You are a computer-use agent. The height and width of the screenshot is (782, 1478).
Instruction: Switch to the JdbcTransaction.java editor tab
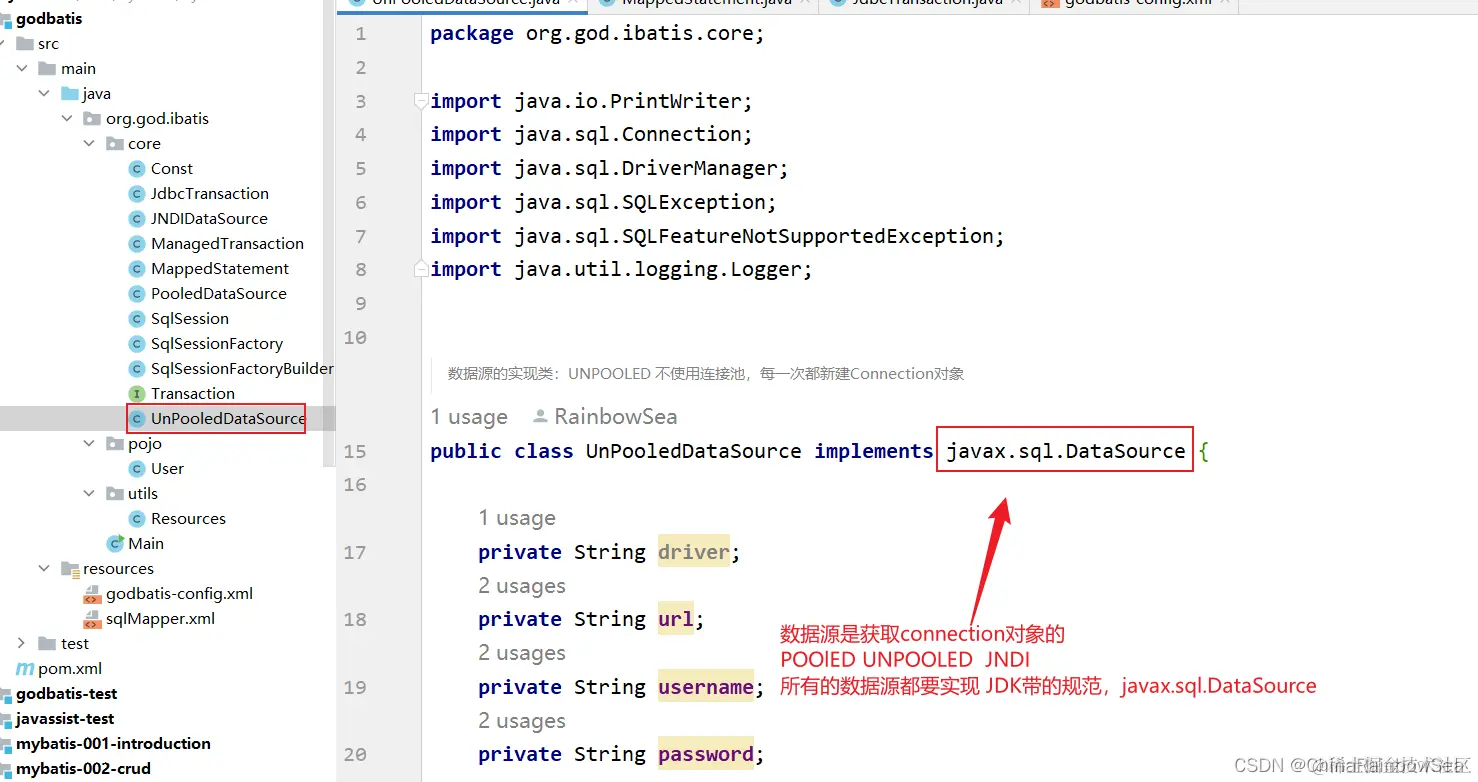point(922,4)
